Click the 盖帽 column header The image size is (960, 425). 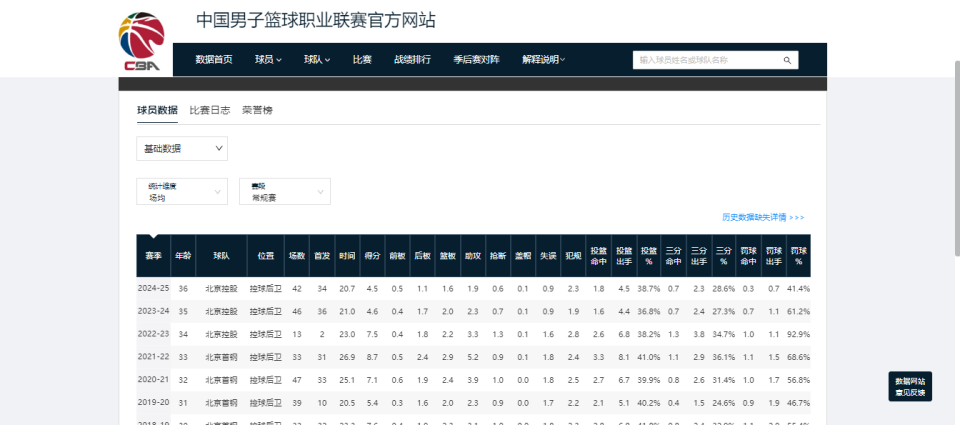point(523,256)
